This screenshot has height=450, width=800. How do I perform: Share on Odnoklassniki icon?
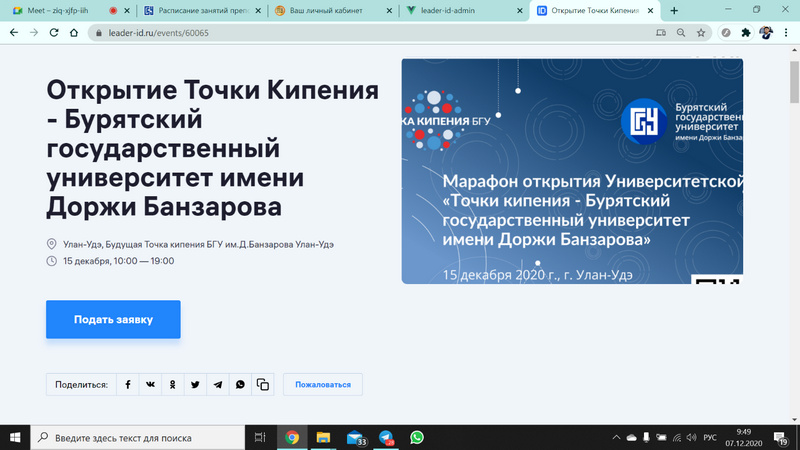[x=173, y=384]
